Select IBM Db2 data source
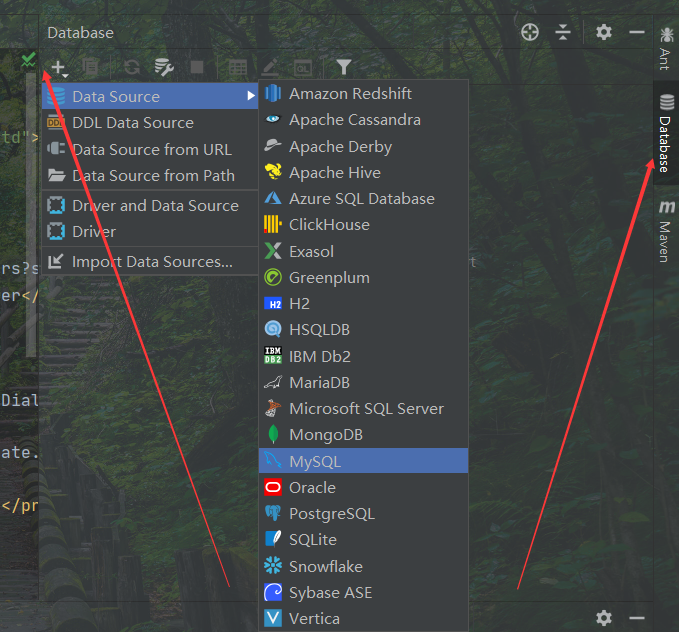Viewport: 679px width, 632px height. click(x=363, y=356)
